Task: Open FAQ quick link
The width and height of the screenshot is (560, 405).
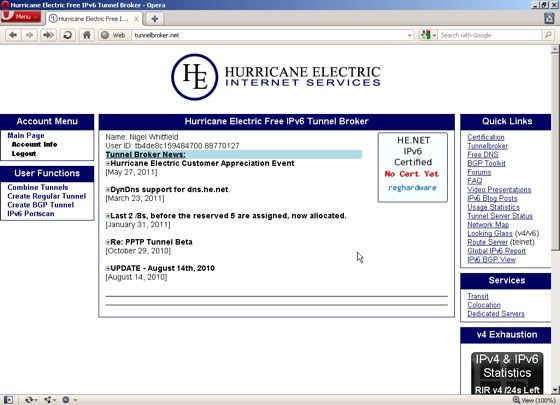Action: (474, 181)
